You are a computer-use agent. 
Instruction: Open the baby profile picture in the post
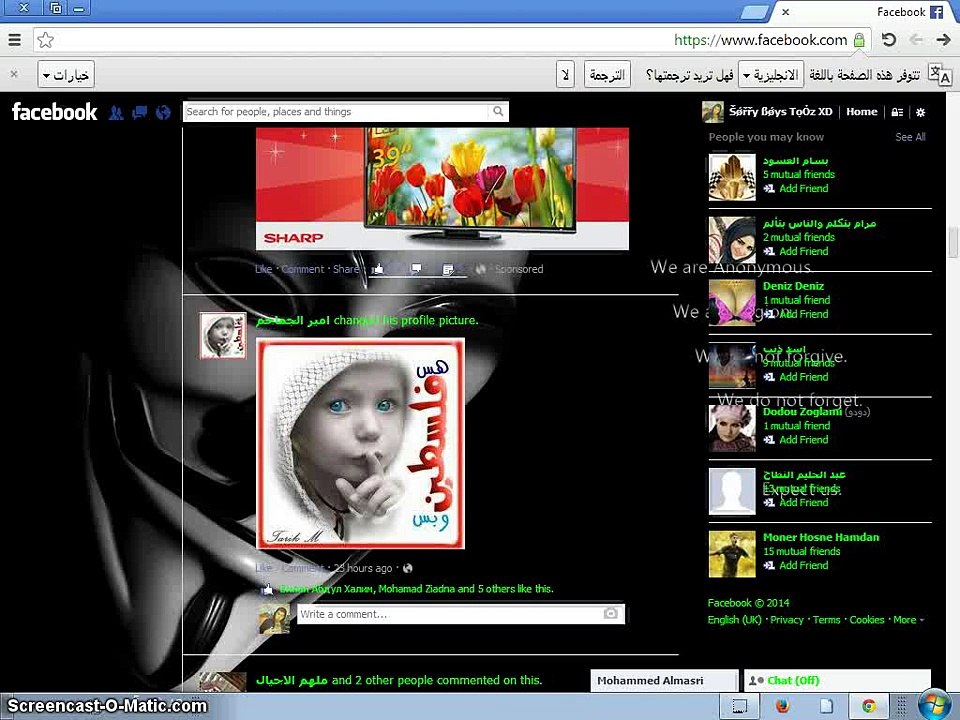(x=361, y=443)
